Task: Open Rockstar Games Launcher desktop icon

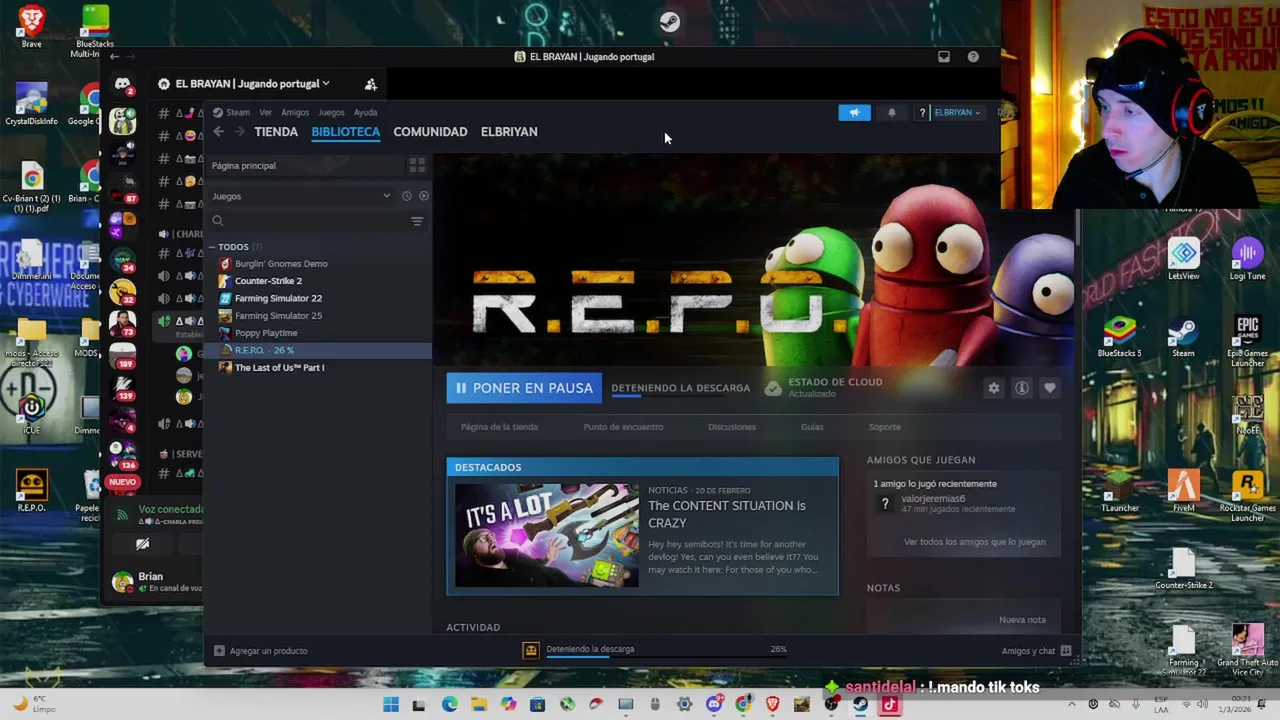Action: [x=1247, y=494]
